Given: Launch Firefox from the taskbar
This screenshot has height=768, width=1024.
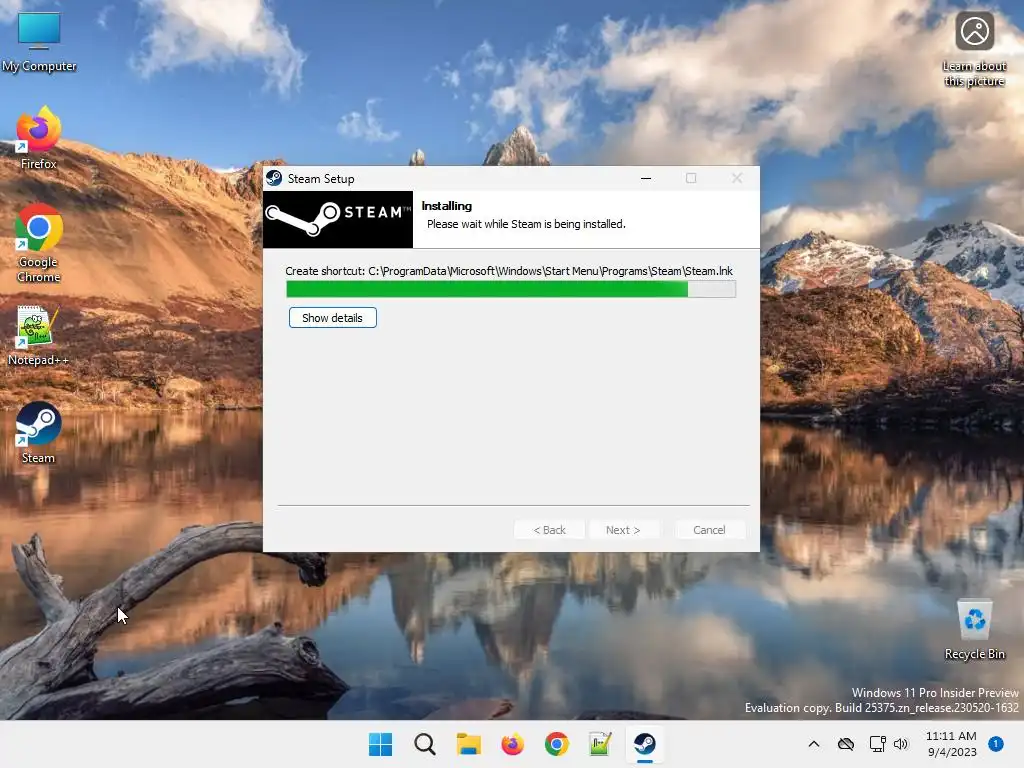Looking at the screenshot, I should pyautogui.click(x=513, y=744).
